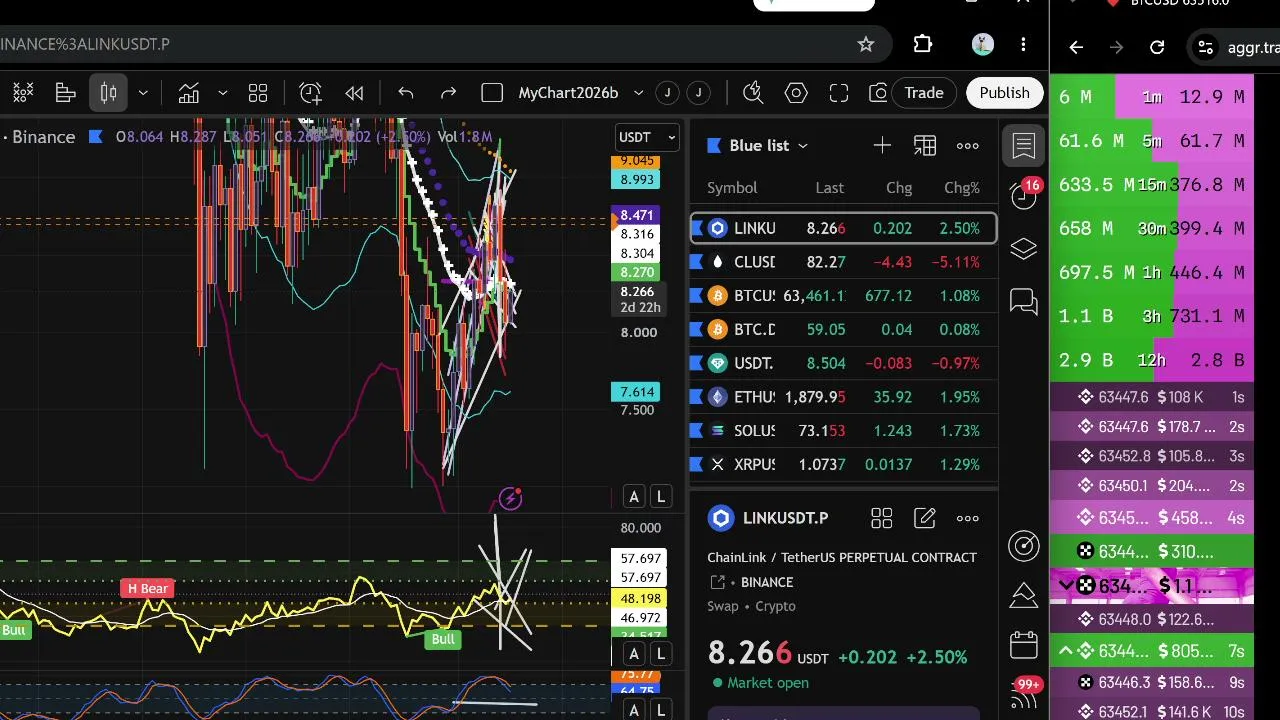Toggle log scale L on the main price axis

pyautogui.click(x=661, y=497)
